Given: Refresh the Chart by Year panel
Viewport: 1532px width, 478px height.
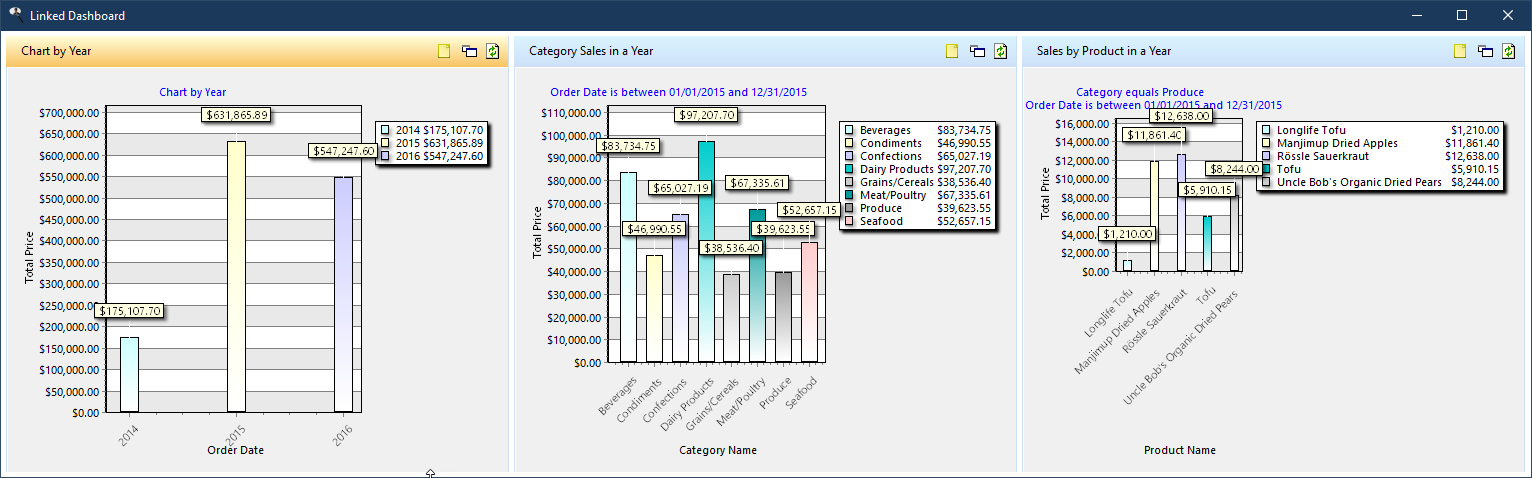Looking at the screenshot, I should (x=492, y=51).
